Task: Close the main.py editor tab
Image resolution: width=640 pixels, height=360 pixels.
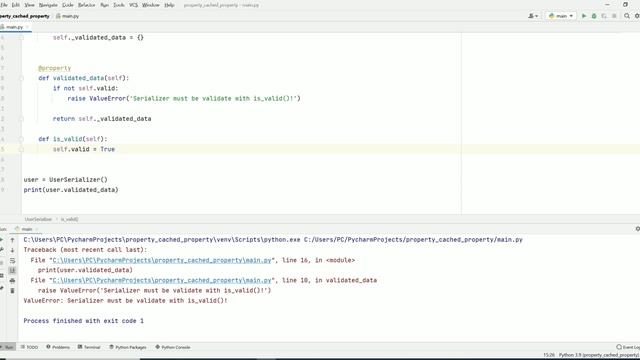Action: pyautogui.click(x=28, y=27)
